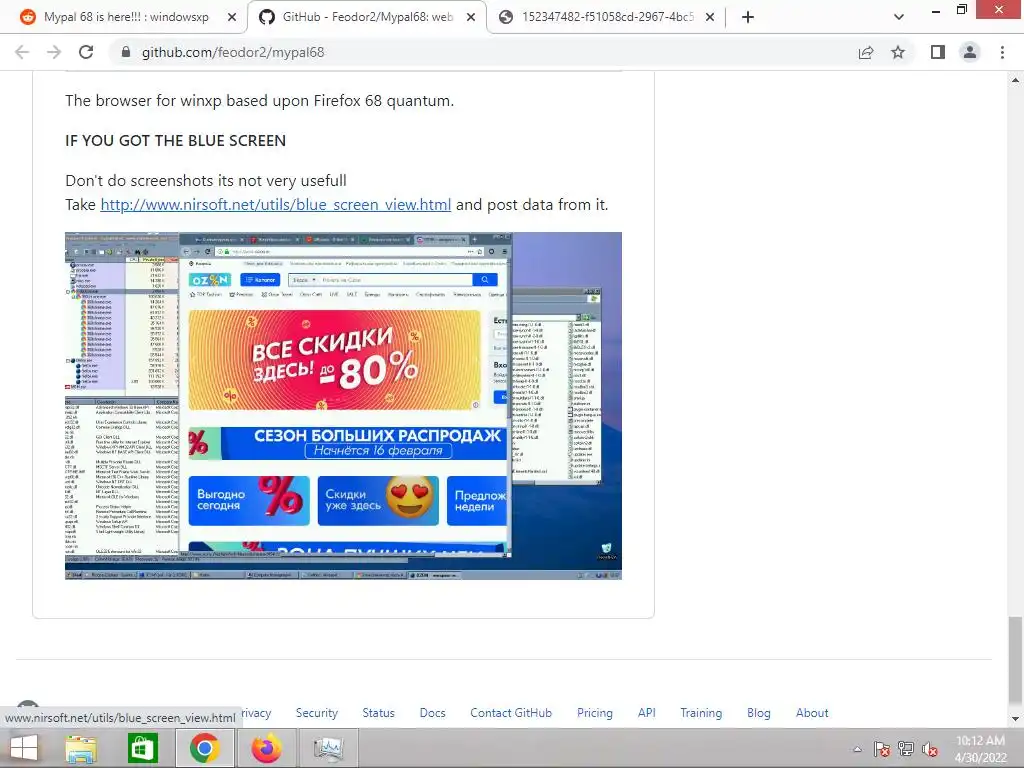Select the Chrome taskbar icon
This screenshot has width=1024, height=768.
coord(204,748)
